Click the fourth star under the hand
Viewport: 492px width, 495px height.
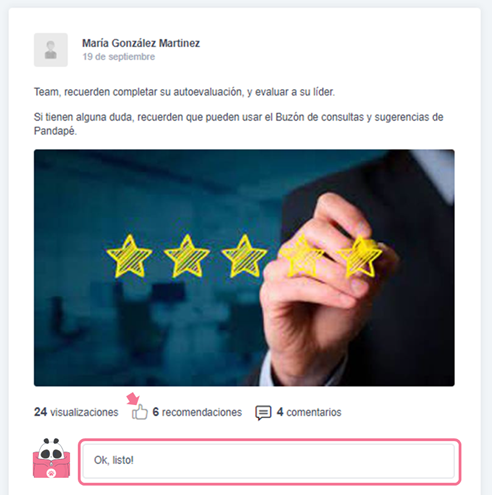coord(301,256)
